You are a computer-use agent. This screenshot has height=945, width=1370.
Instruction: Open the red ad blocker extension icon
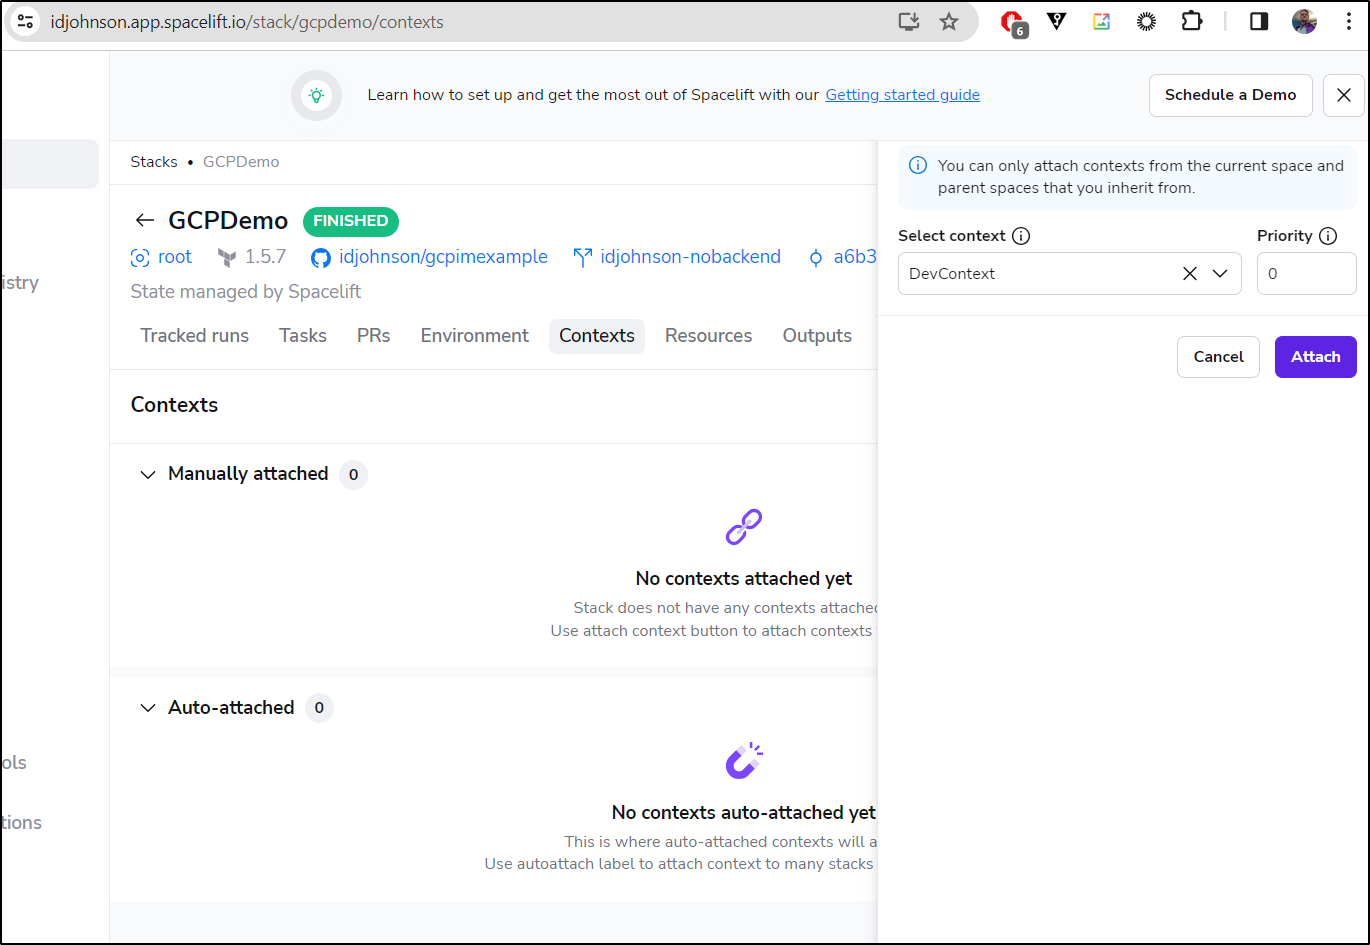1012,23
